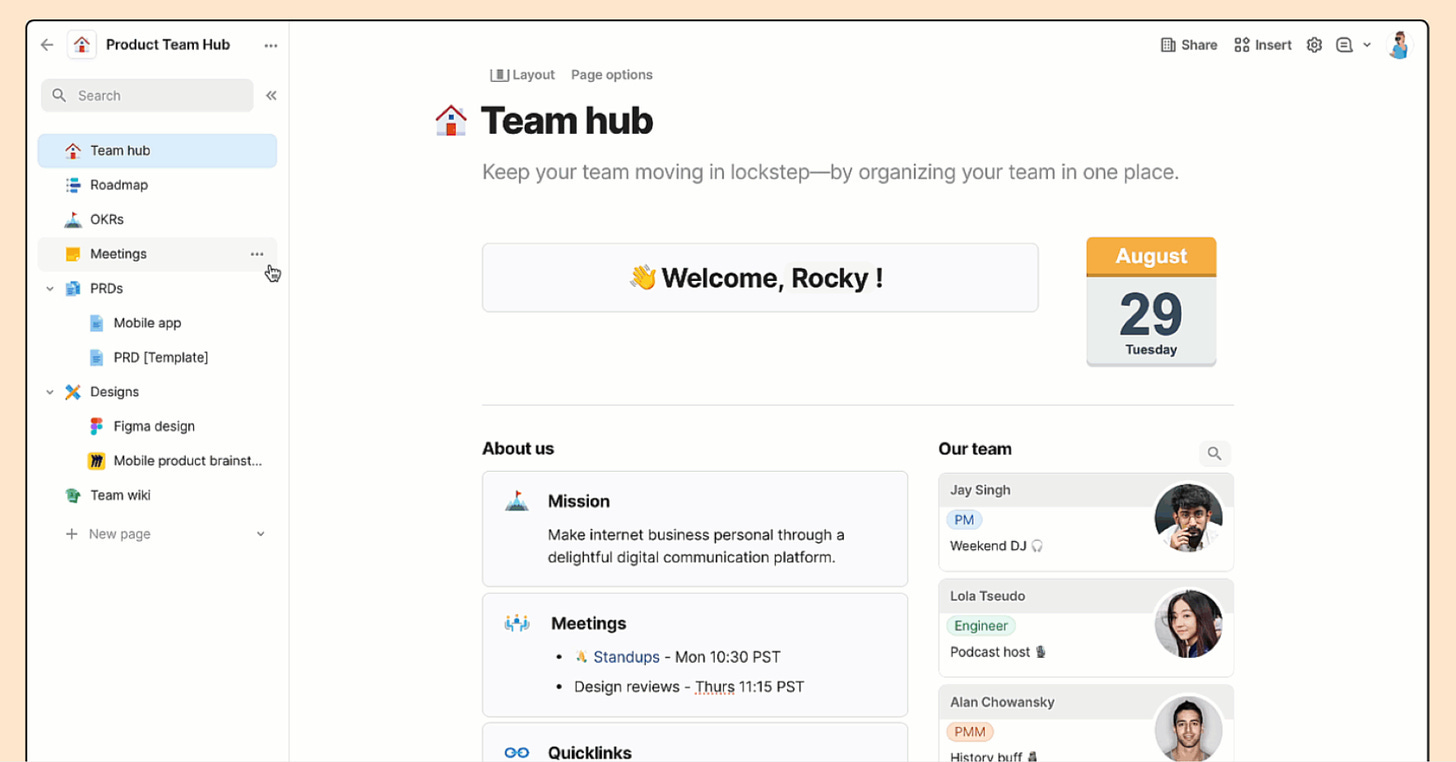This screenshot has width=1456, height=762.
Task: Click the Mission card heading
Action: point(579,501)
